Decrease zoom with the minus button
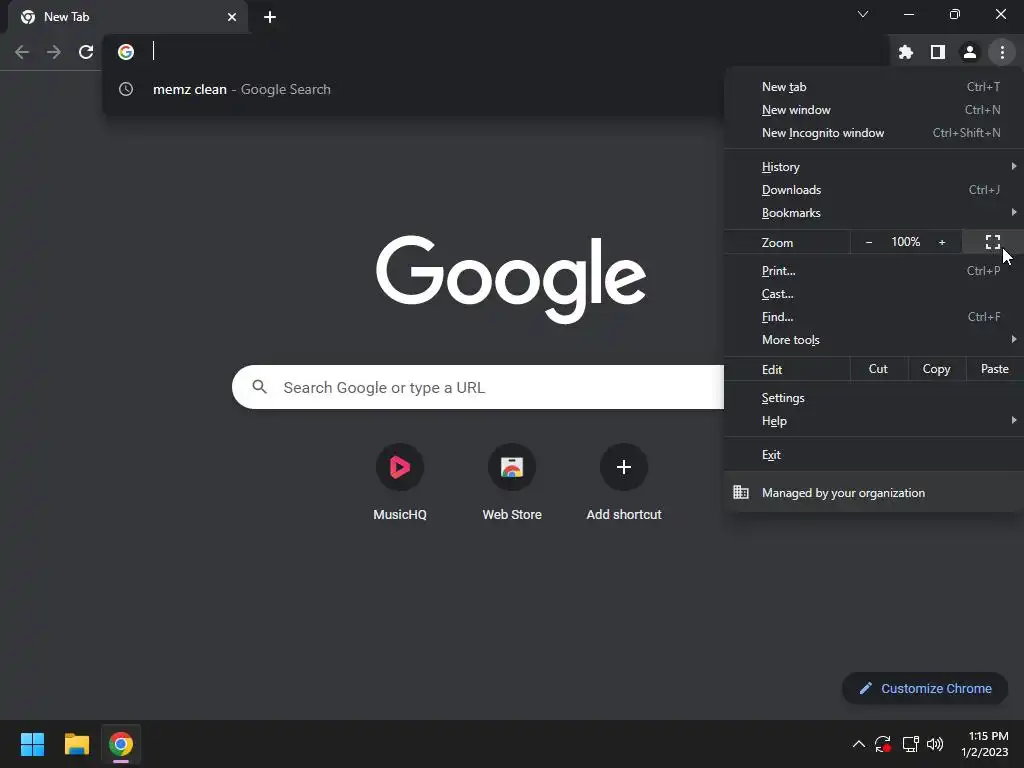 (x=869, y=242)
